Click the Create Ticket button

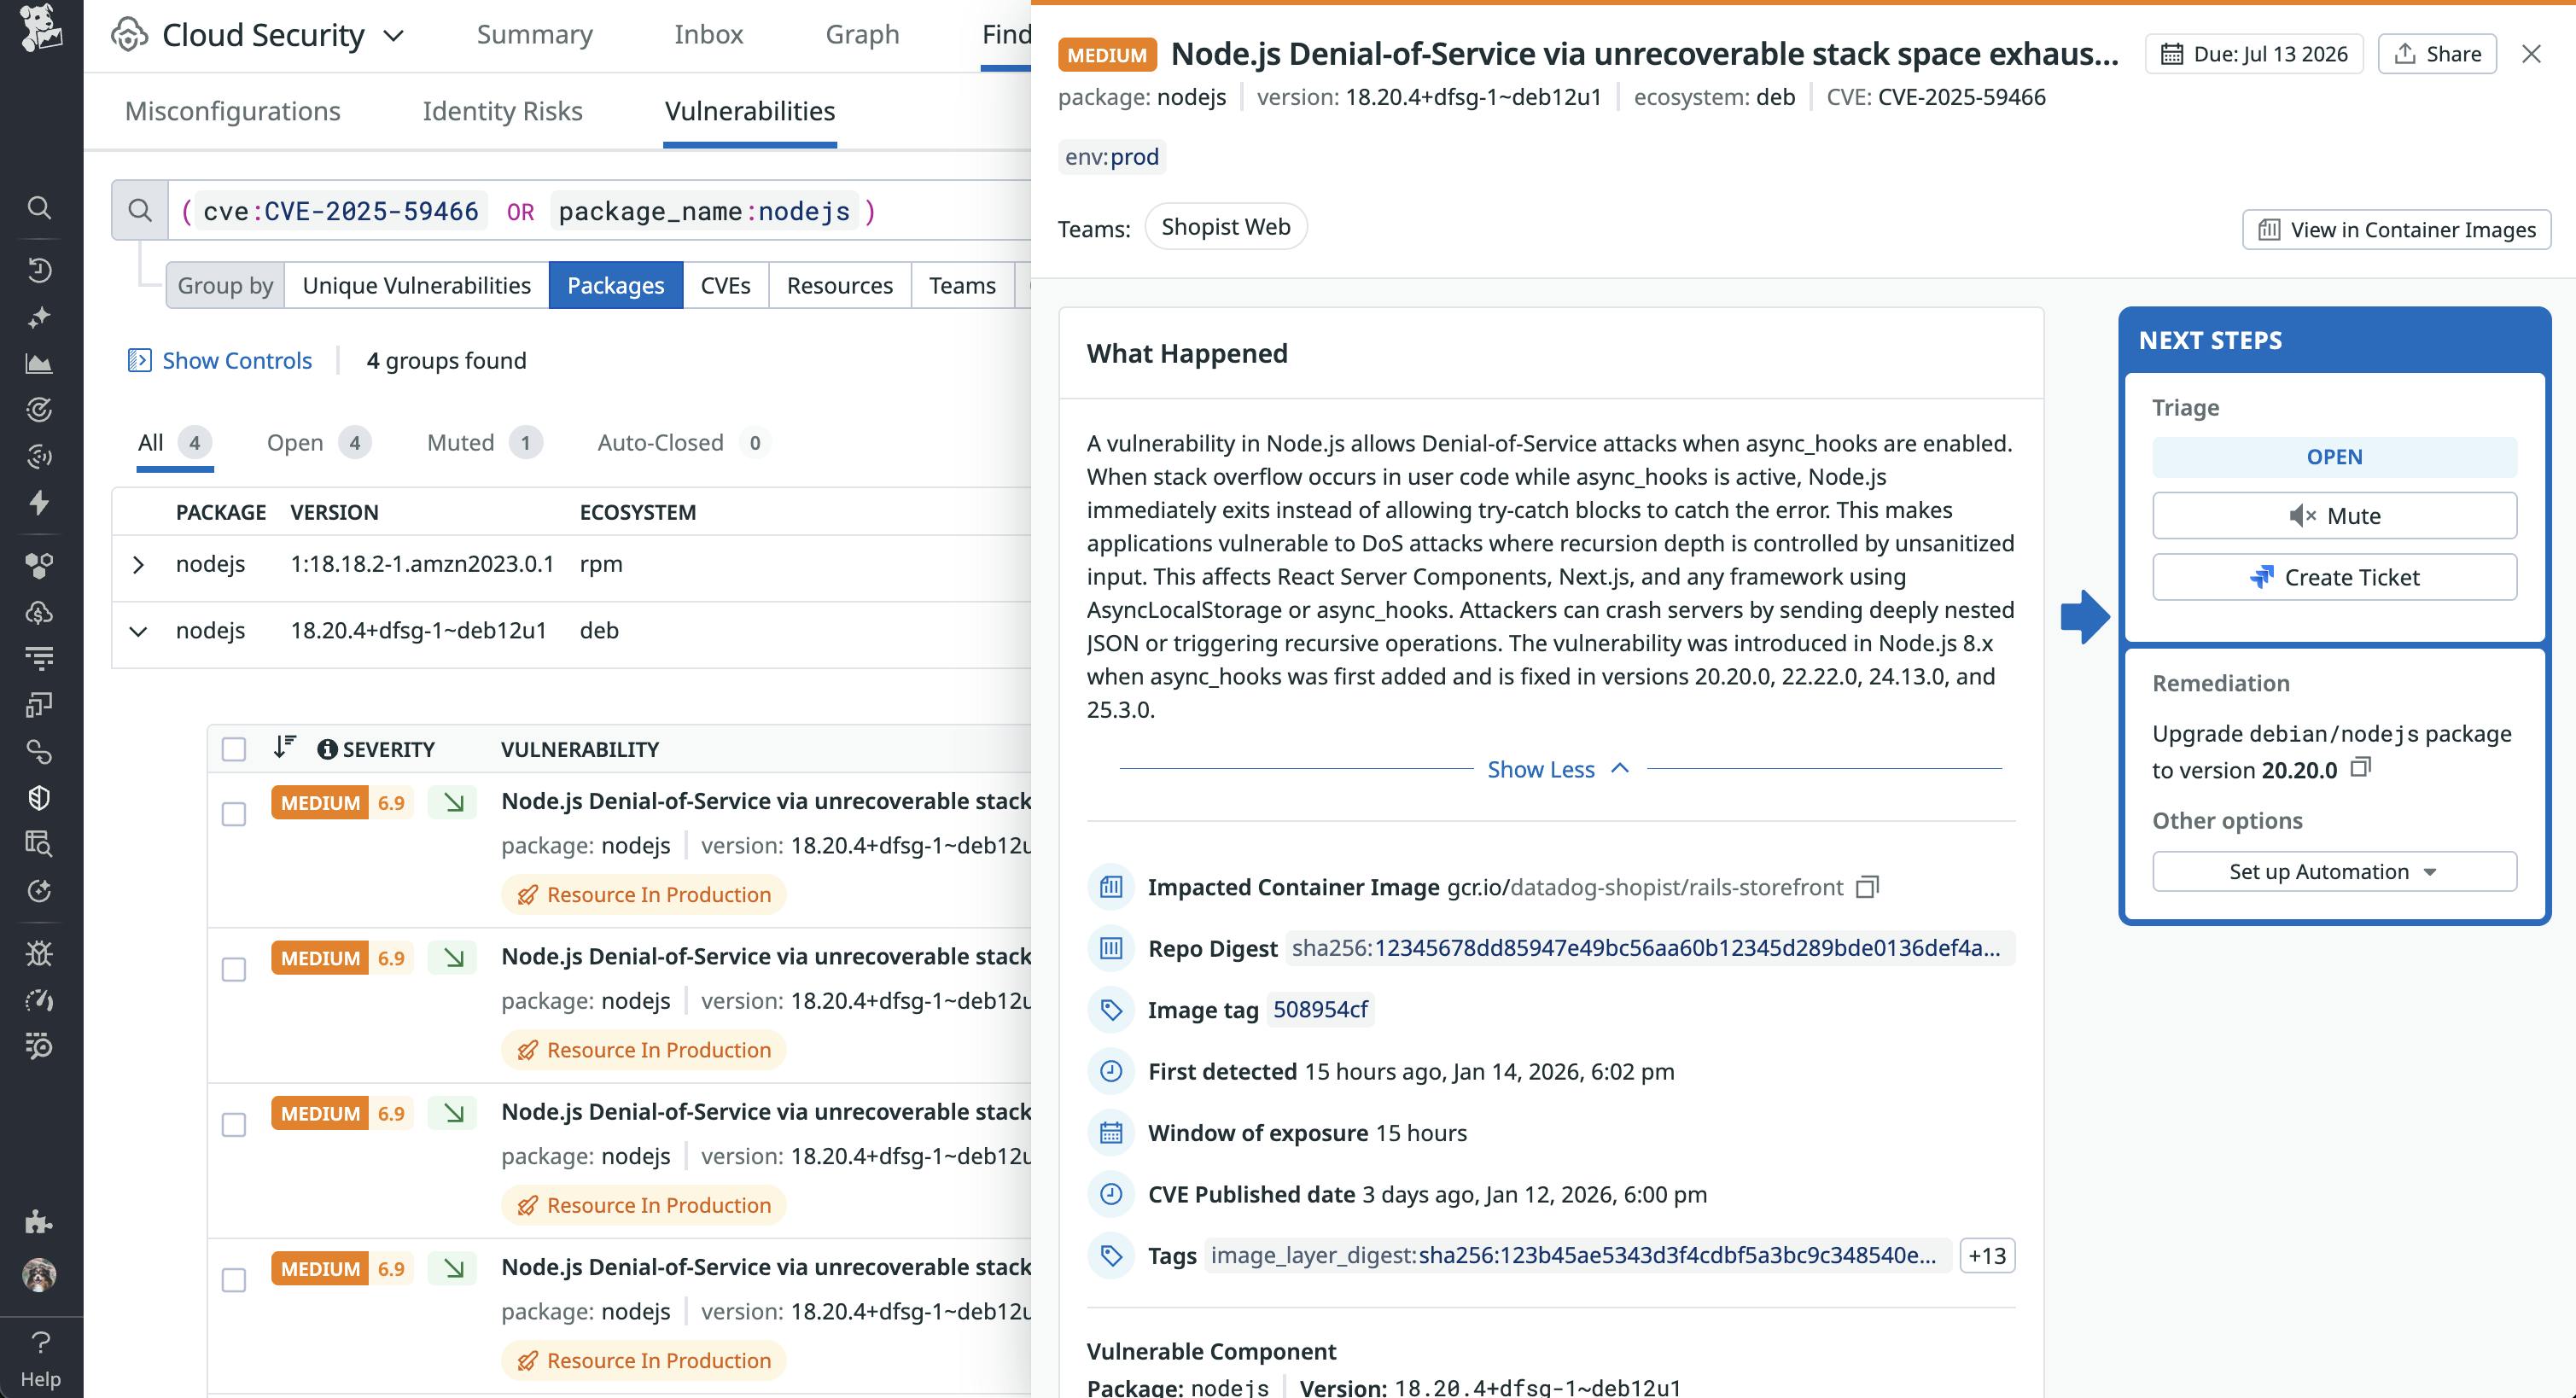pyautogui.click(x=2334, y=577)
